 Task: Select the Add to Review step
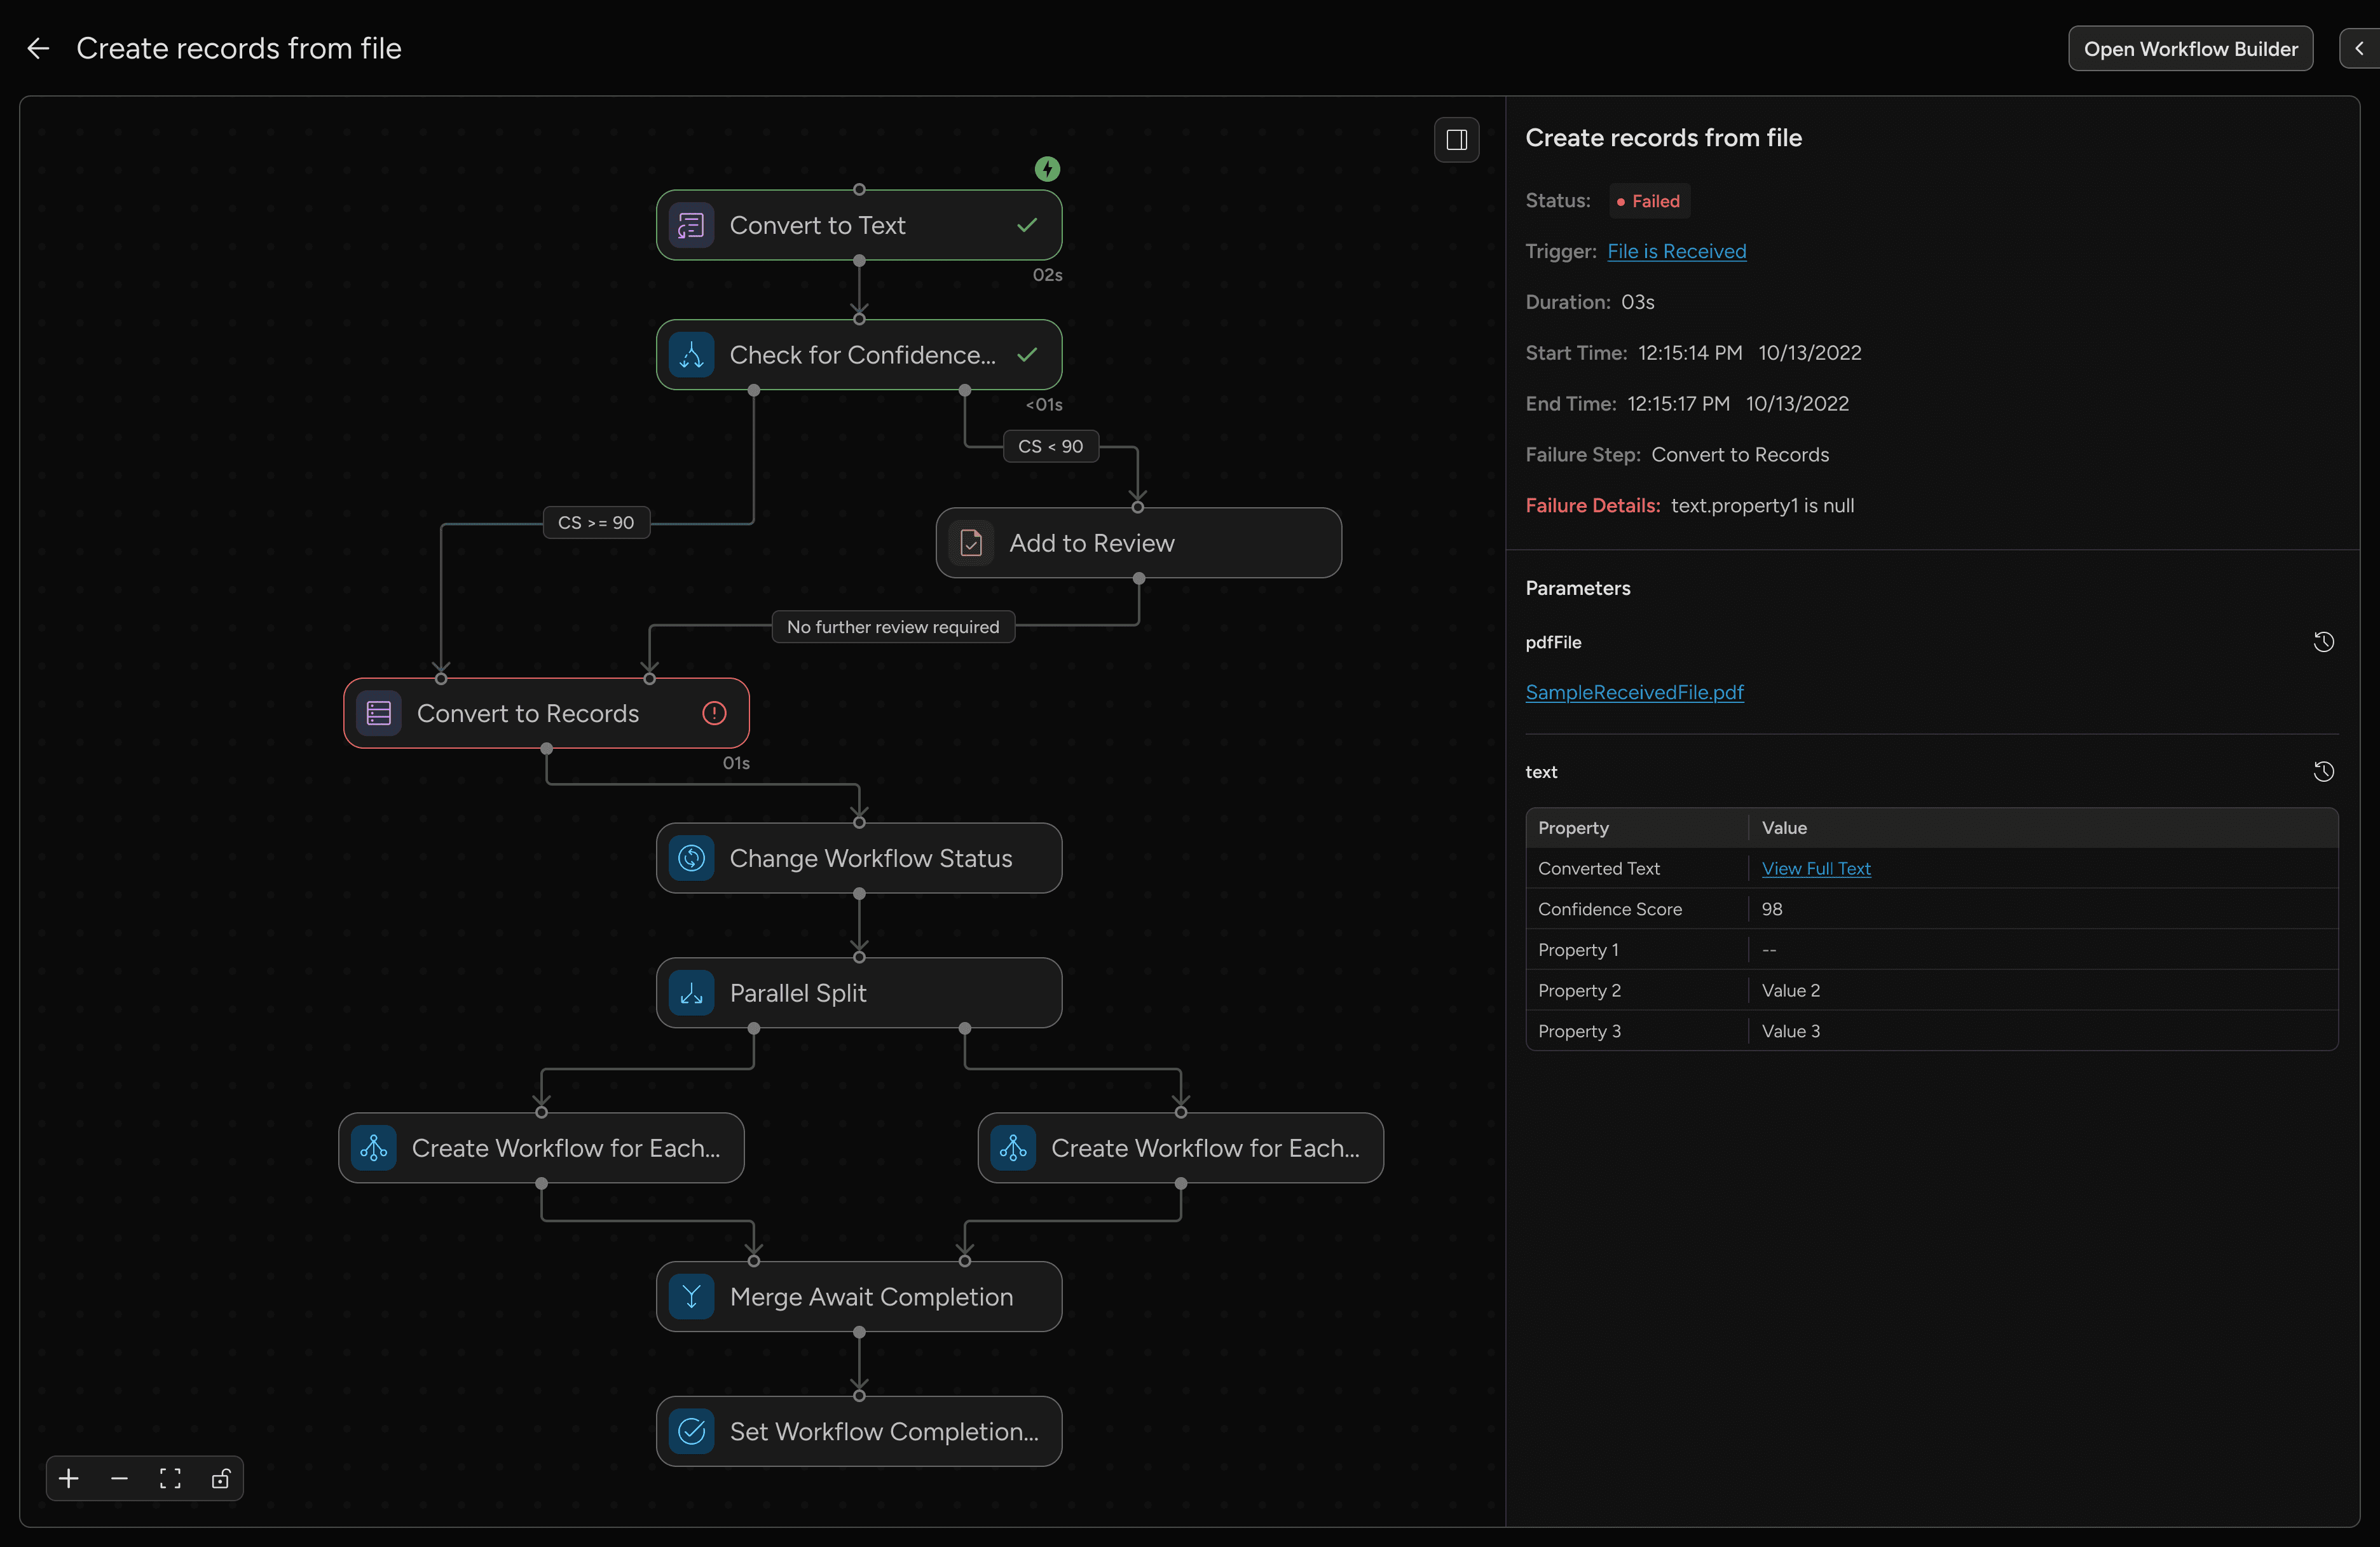[x=1138, y=543]
